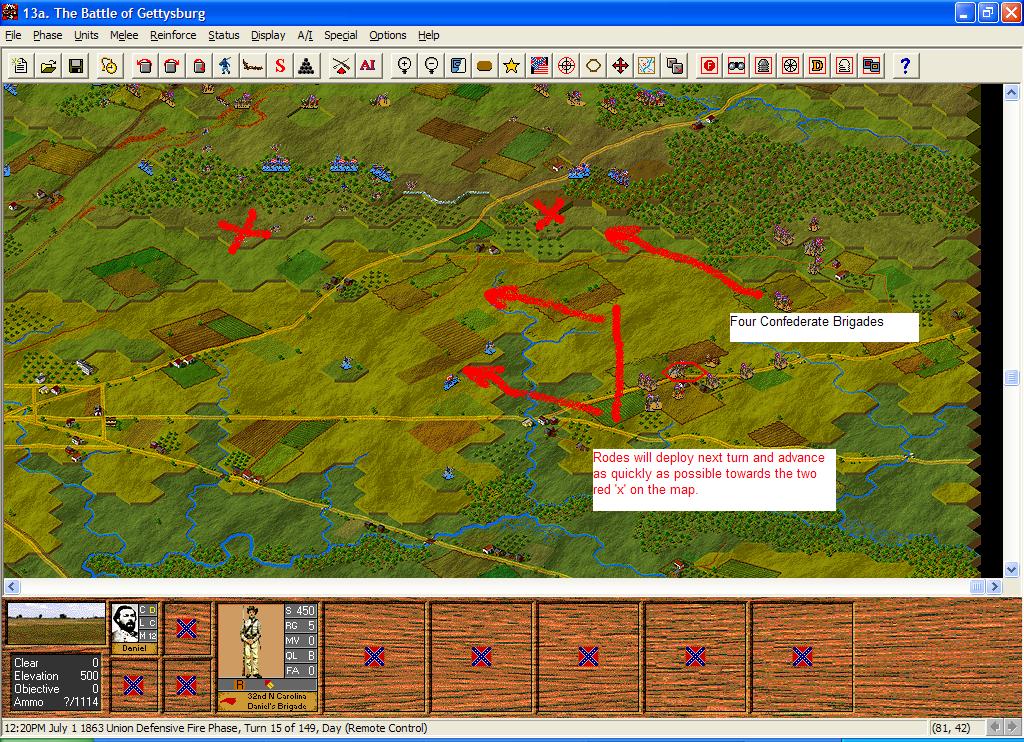Click the map's horizontal scrollbar left arrow

point(12,587)
